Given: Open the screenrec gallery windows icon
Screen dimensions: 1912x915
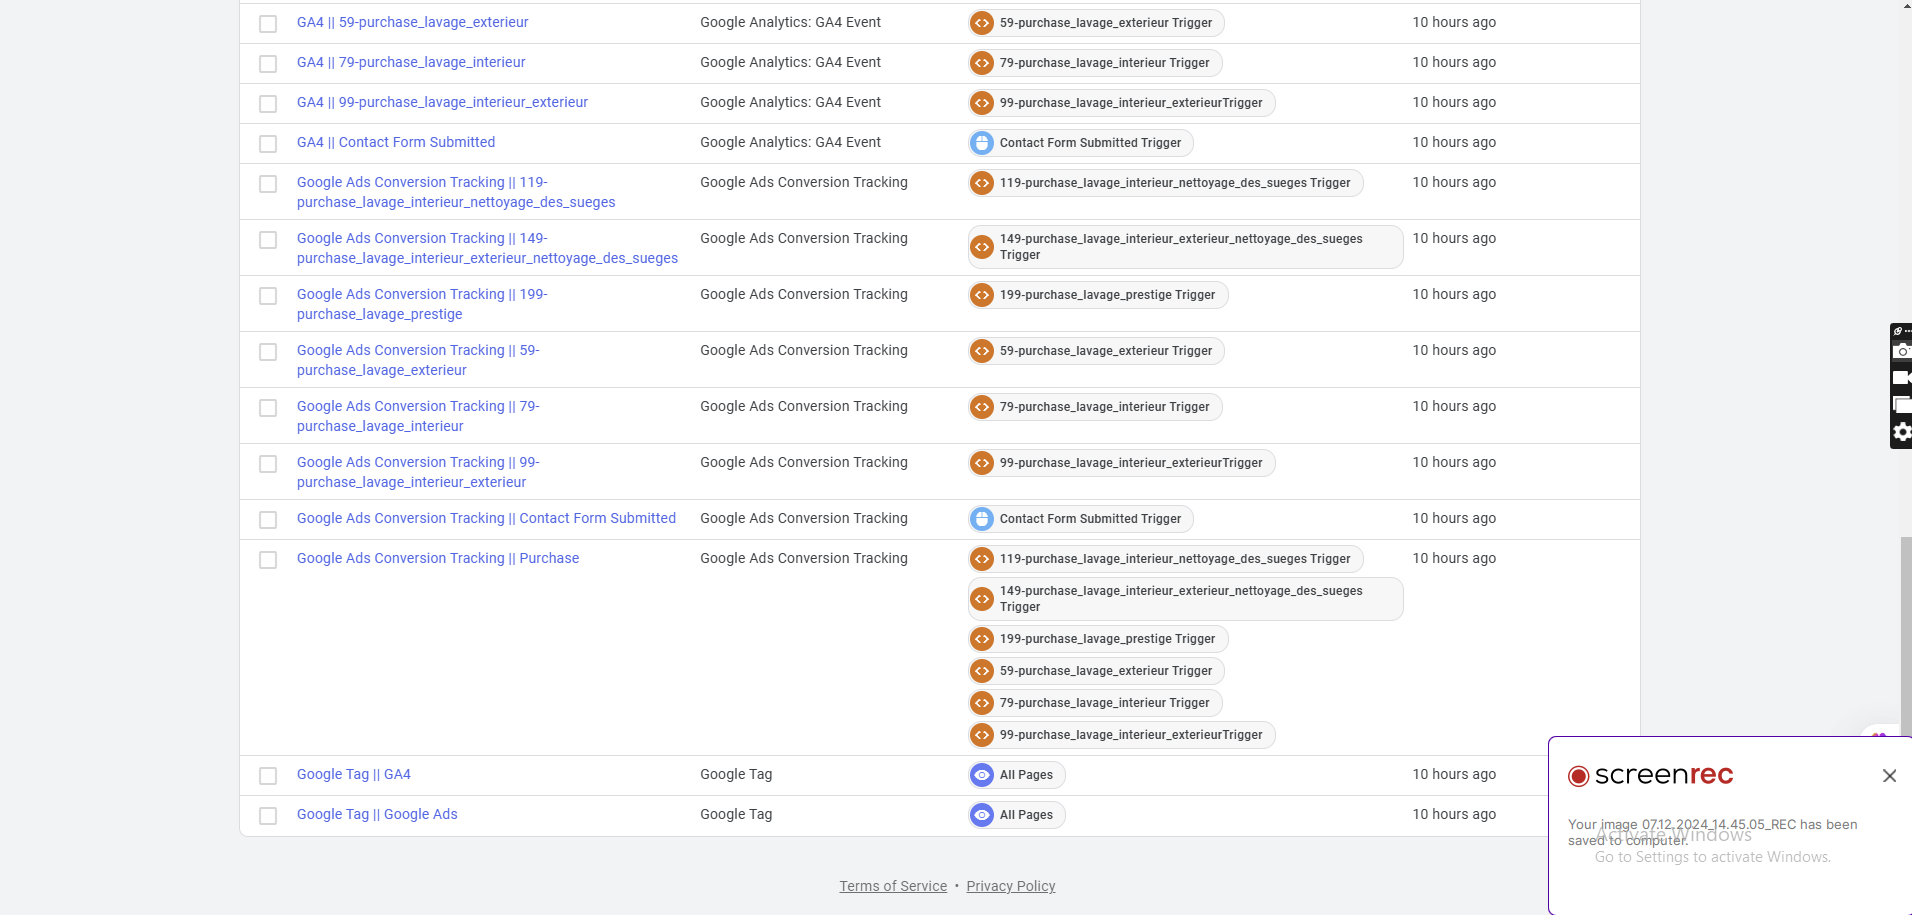Looking at the screenshot, I should coord(1902,405).
